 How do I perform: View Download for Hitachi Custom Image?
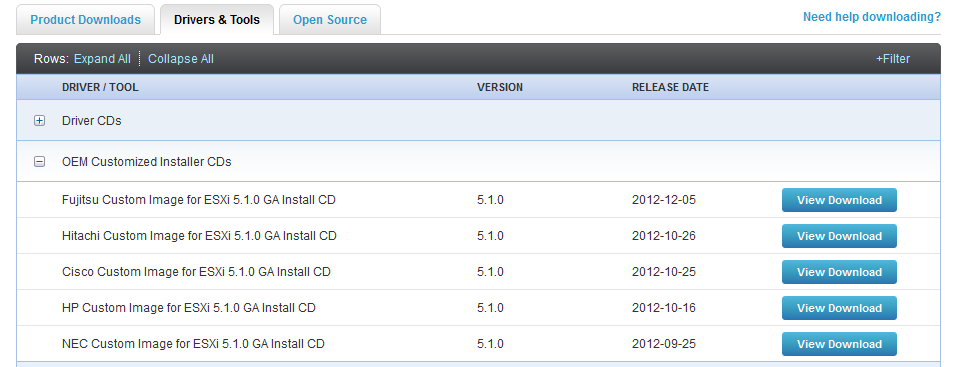[x=839, y=236]
